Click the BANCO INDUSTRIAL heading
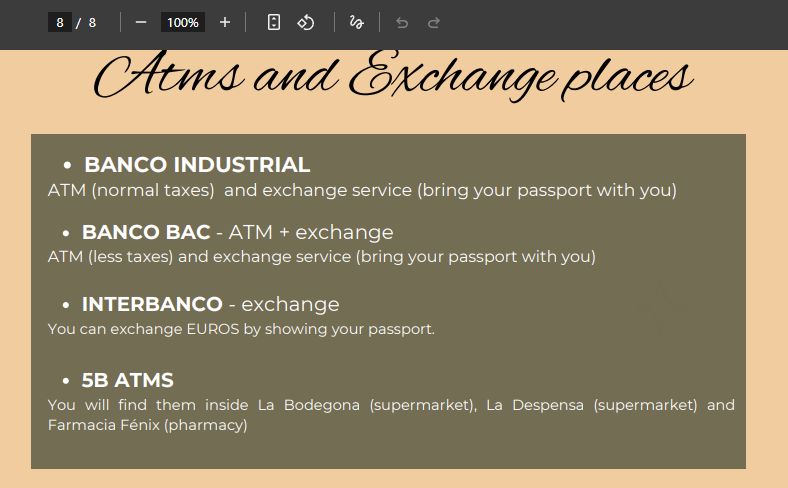The width and height of the screenshot is (788, 488). tap(197, 165)
